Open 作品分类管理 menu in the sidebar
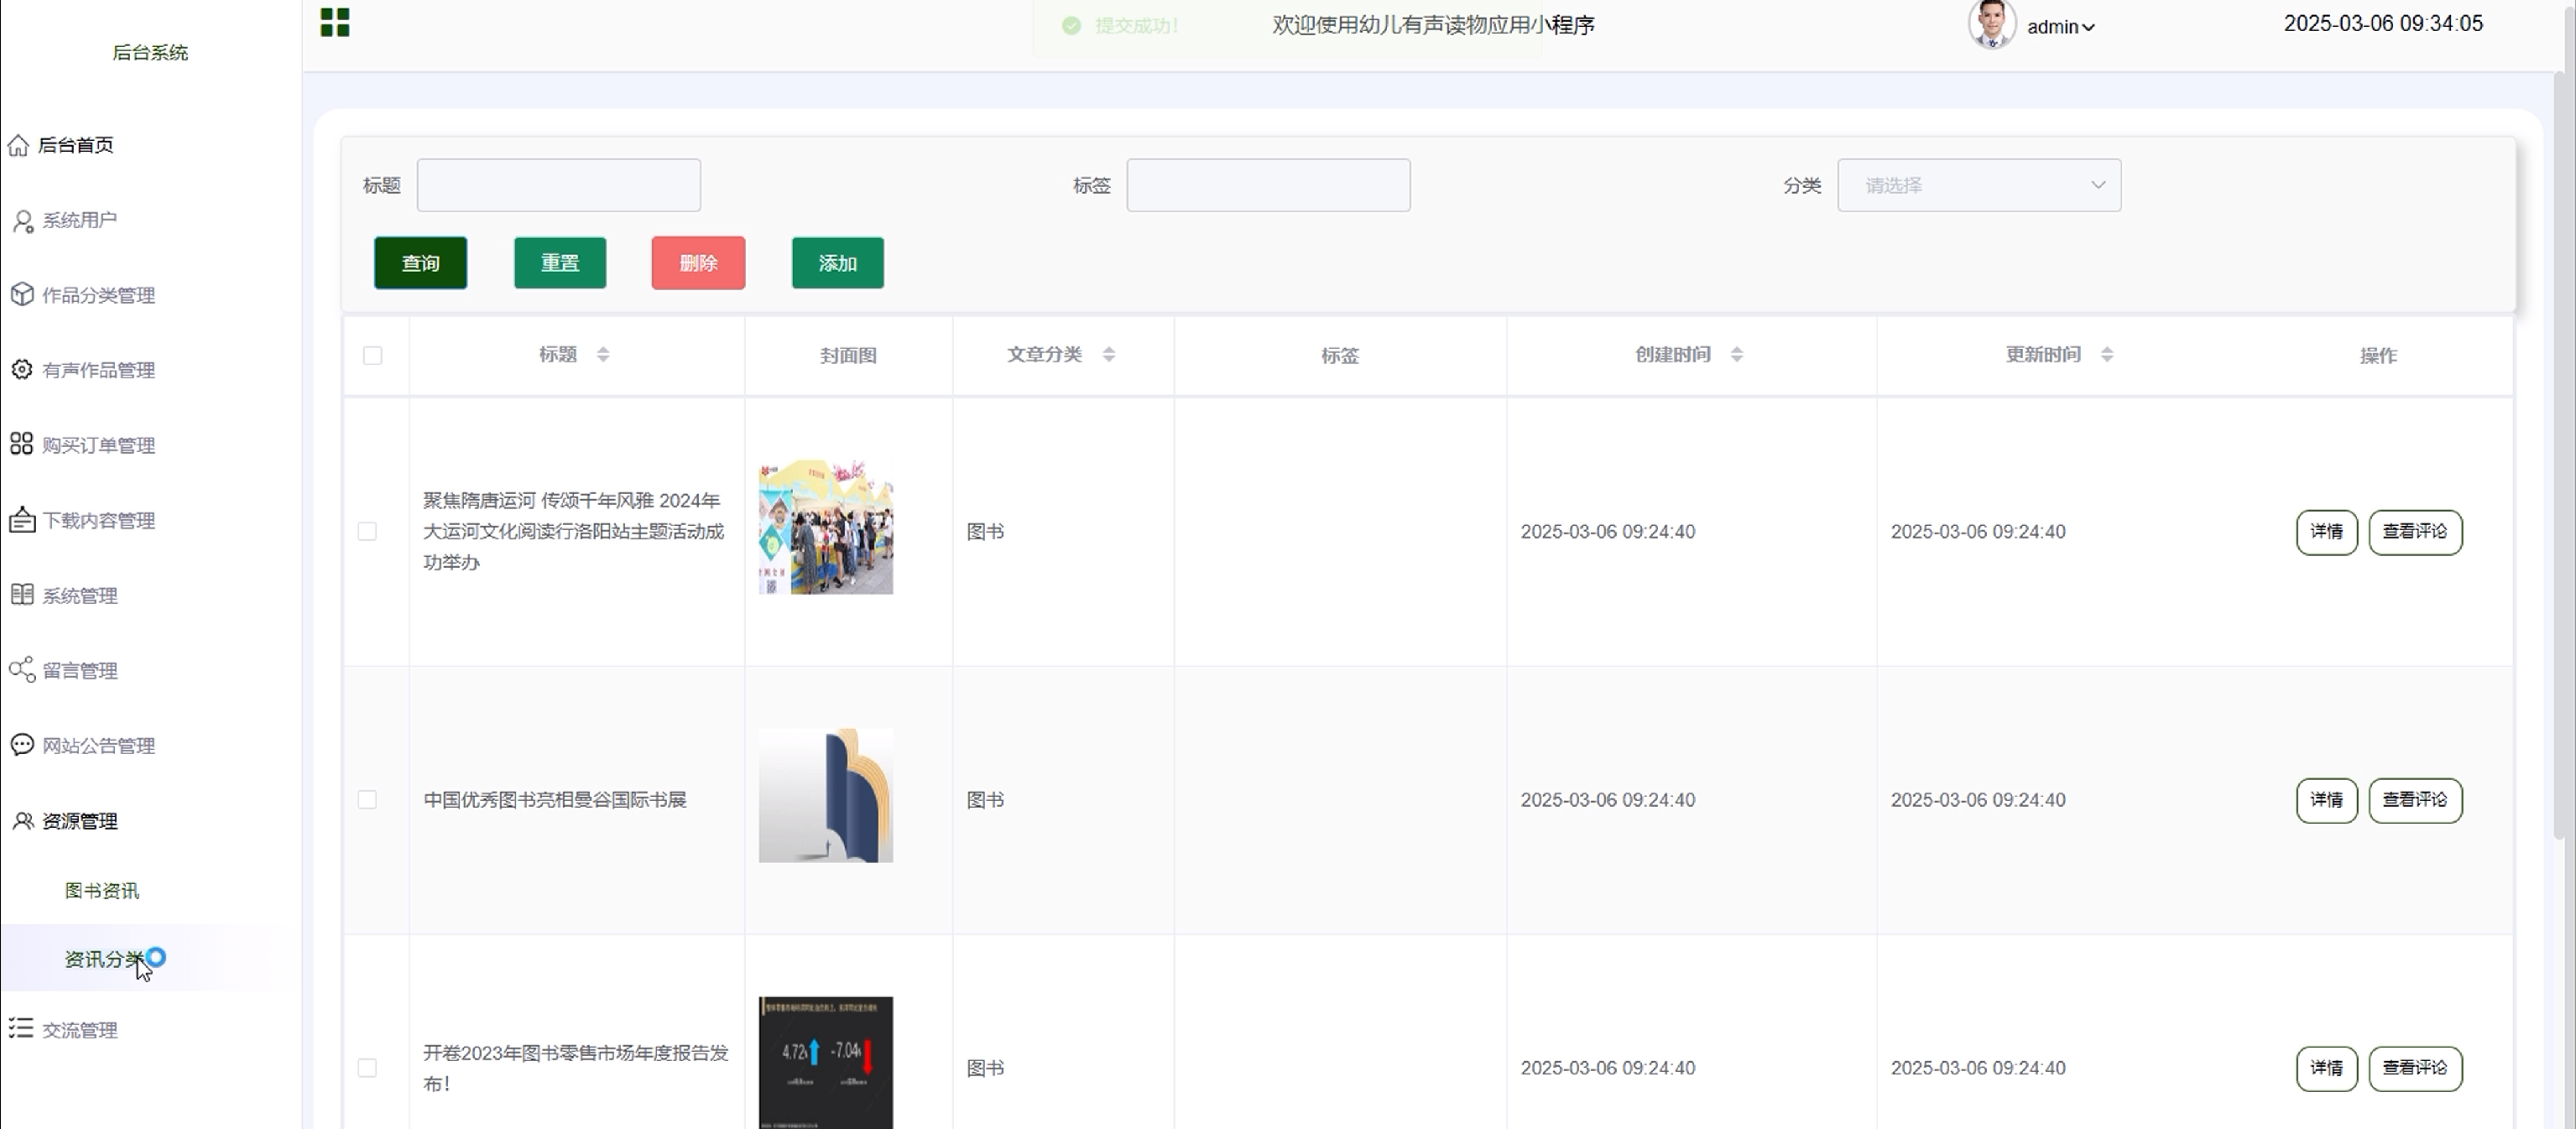The width and height of the screenshot is (2576, 1129). (99, 296)
